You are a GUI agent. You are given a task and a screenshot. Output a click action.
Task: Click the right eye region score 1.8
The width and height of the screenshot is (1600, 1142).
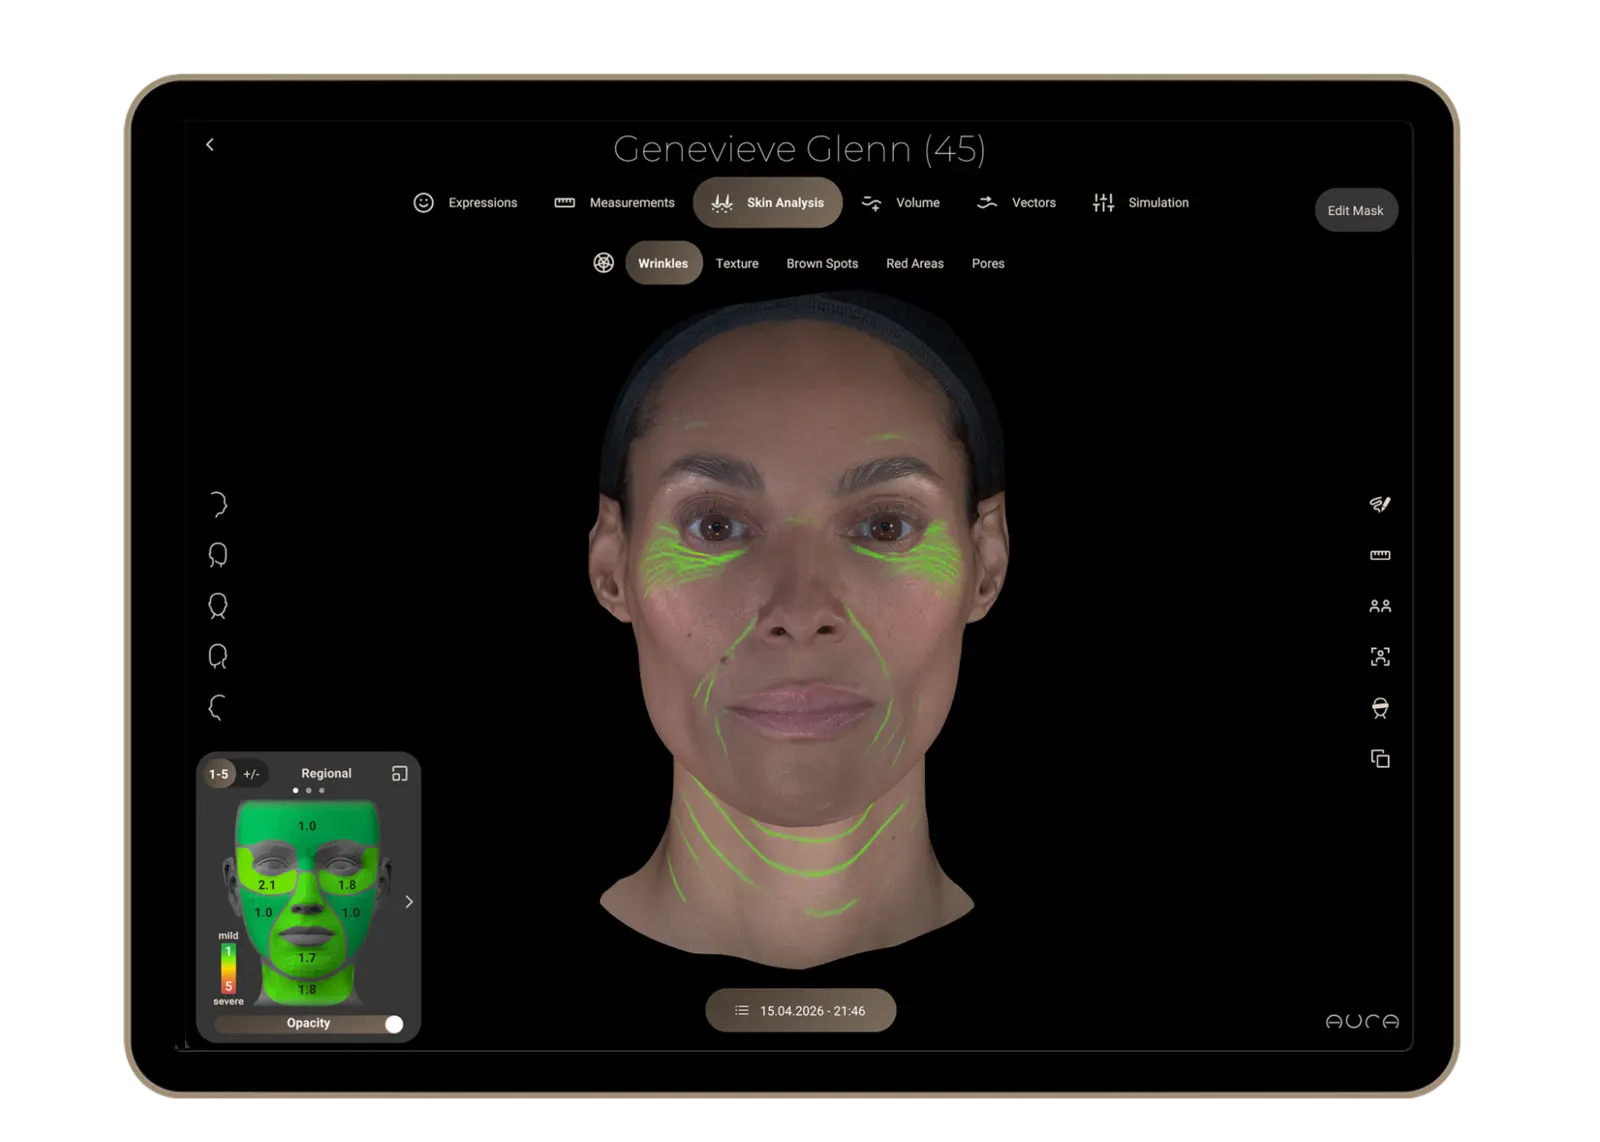[x=347, y=885]
